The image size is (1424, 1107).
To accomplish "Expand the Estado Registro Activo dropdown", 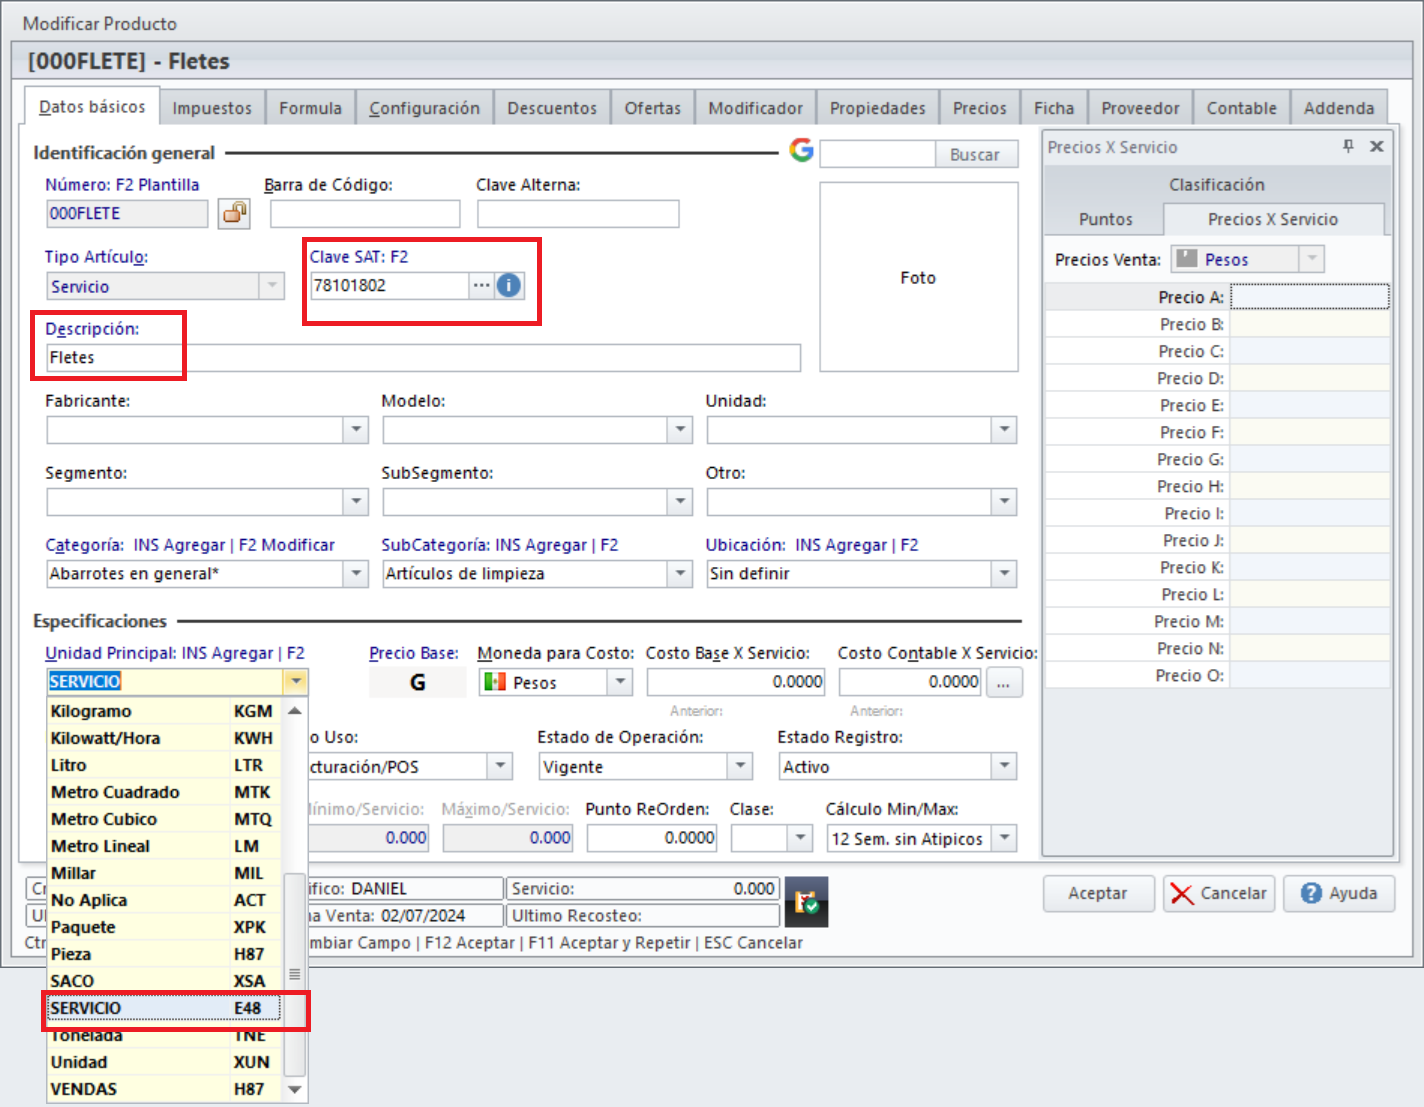I will point(1004,766).
